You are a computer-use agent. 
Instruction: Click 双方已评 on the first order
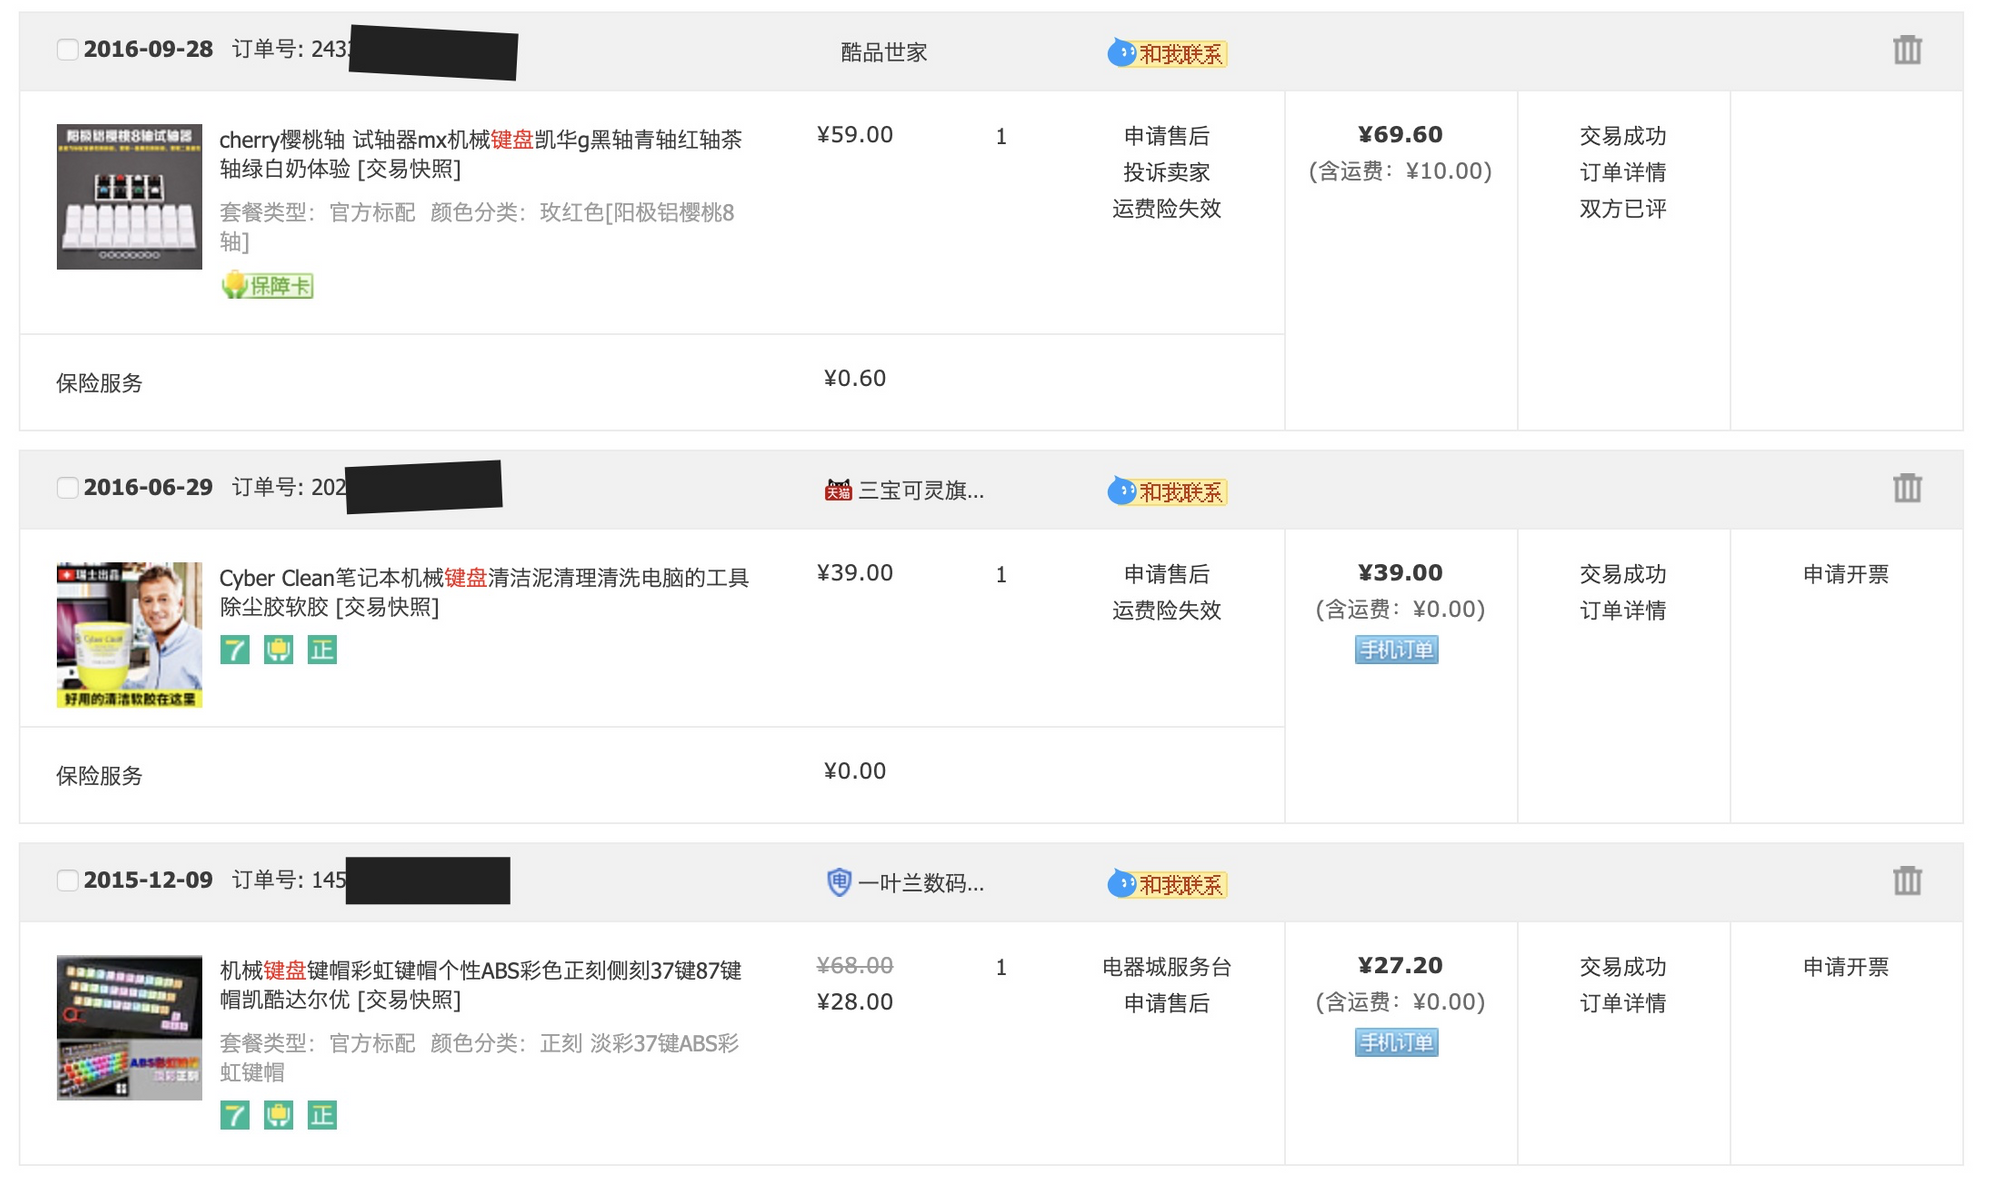[x=1622, y=209]
